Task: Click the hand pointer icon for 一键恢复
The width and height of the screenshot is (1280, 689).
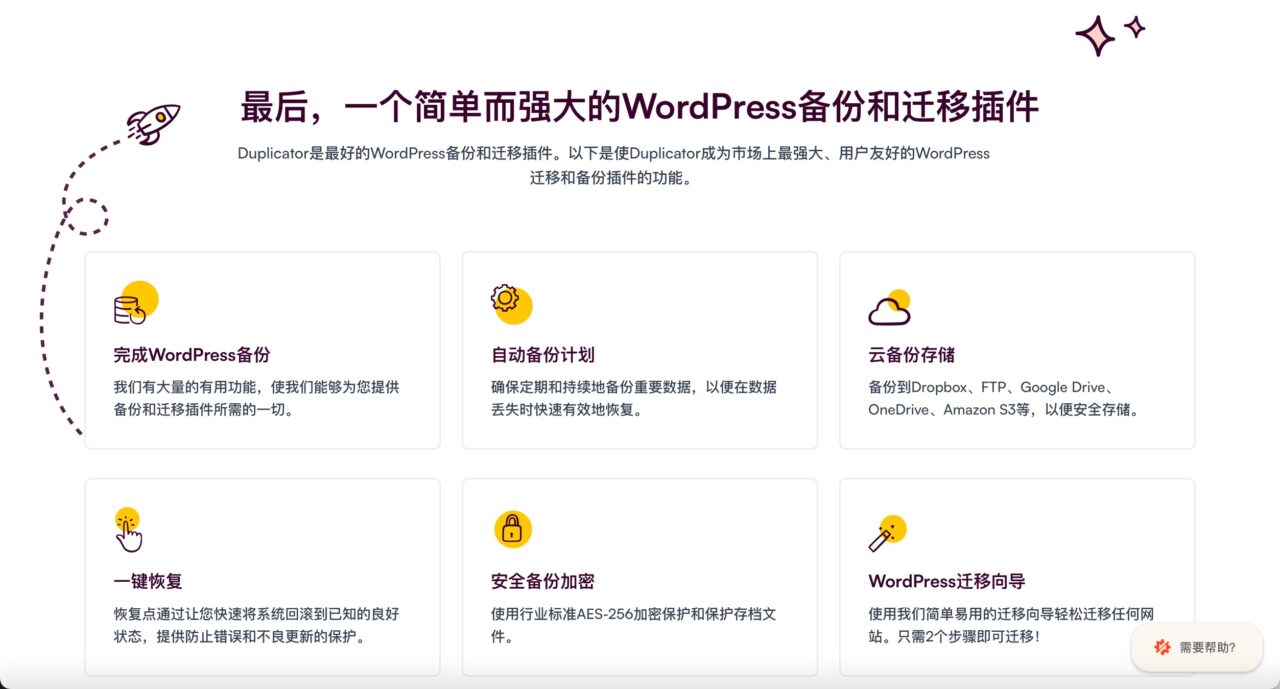Action: [128, 530]
